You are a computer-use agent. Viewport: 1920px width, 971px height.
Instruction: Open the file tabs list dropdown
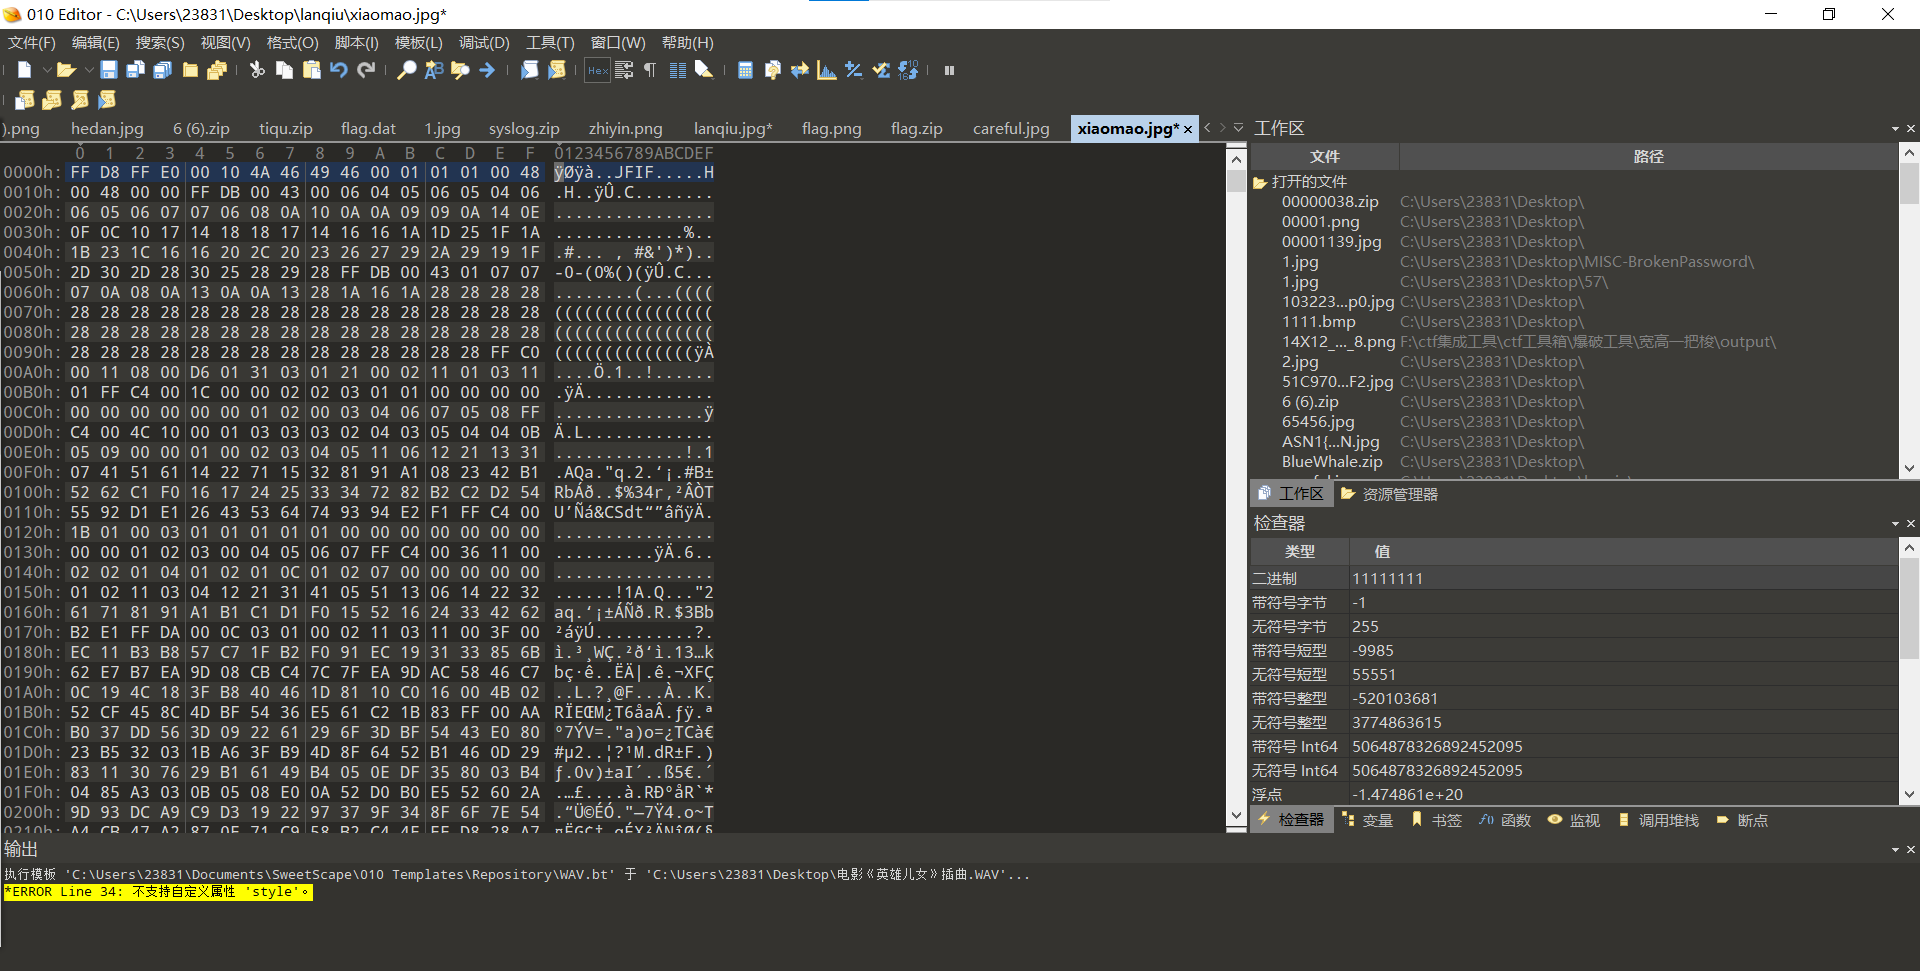click(x=1238, y=128)
